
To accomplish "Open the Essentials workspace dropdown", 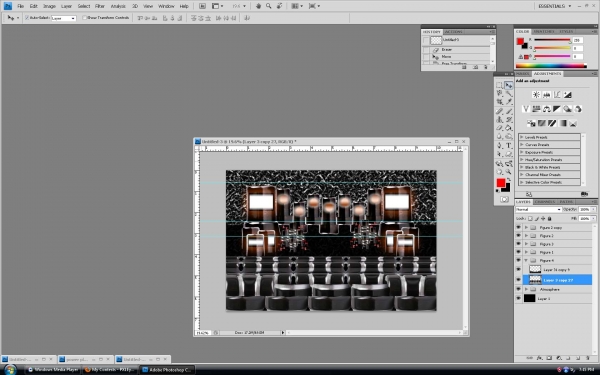I will click(x=554, y=6).
